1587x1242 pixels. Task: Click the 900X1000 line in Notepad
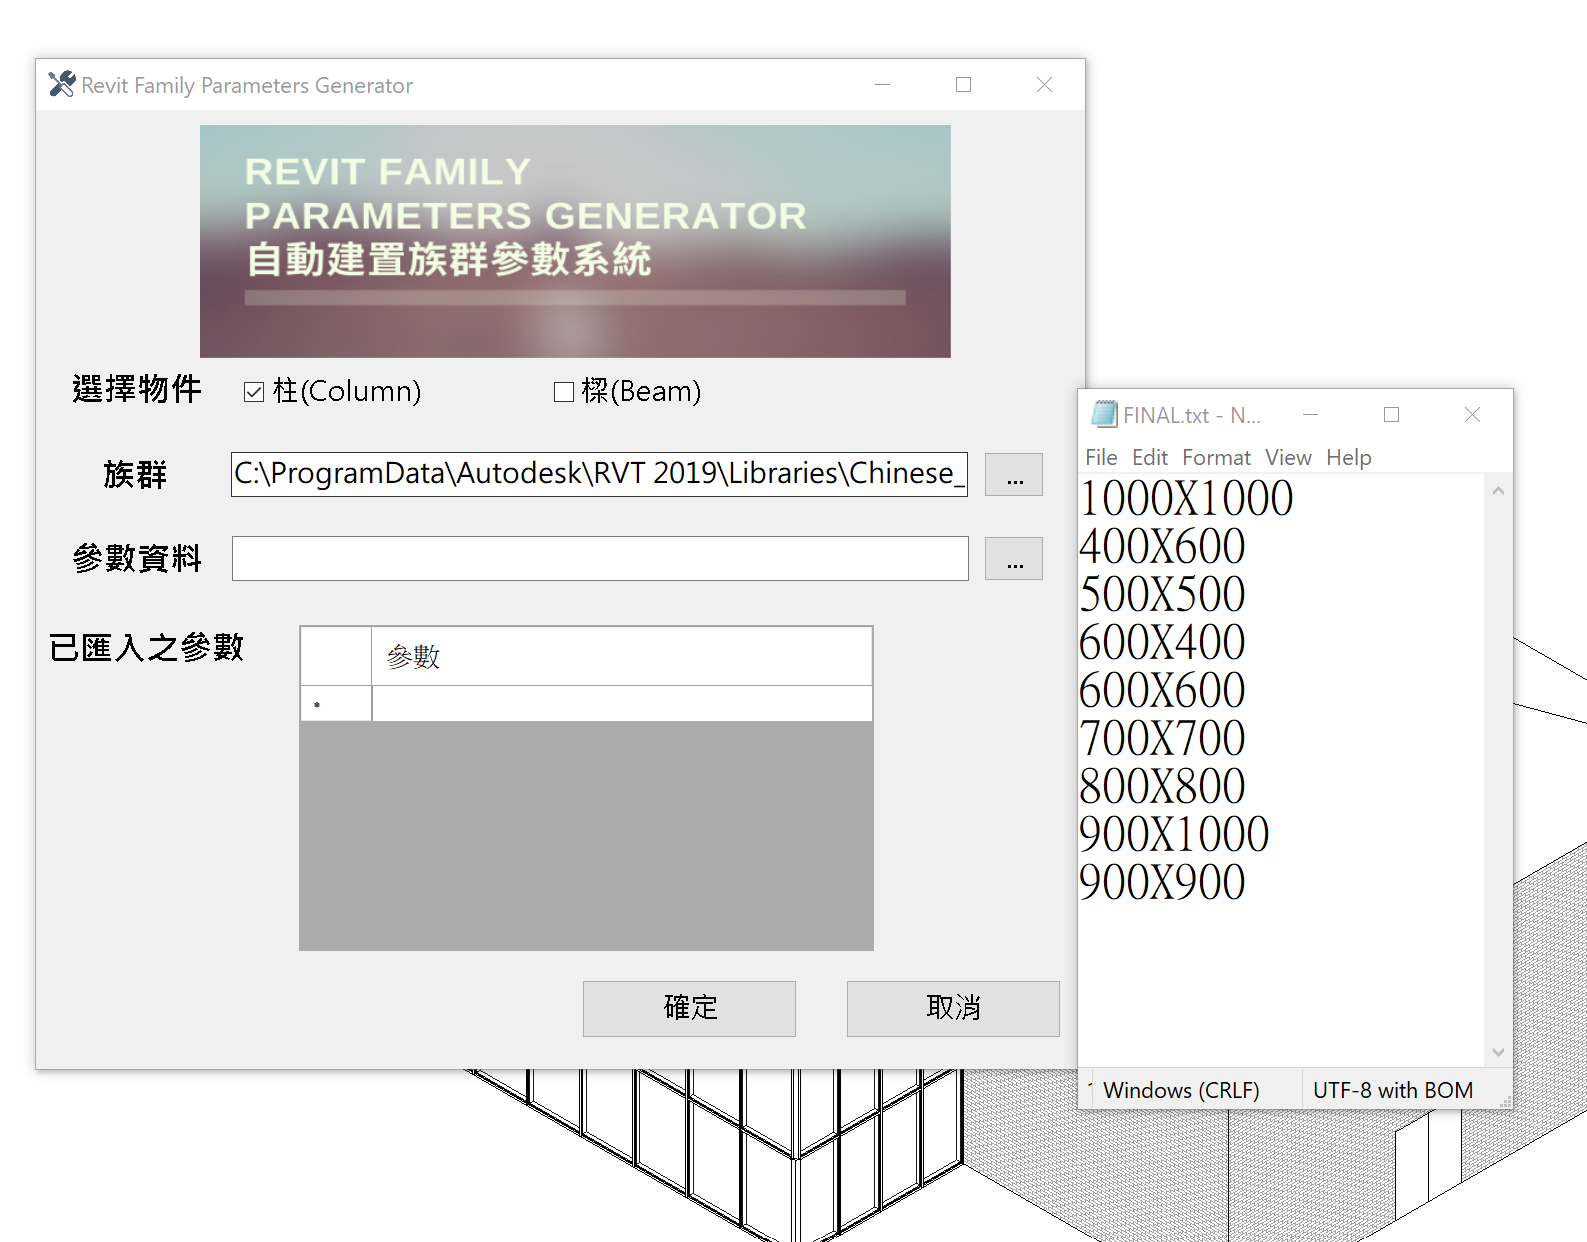tap(1174, 835)
